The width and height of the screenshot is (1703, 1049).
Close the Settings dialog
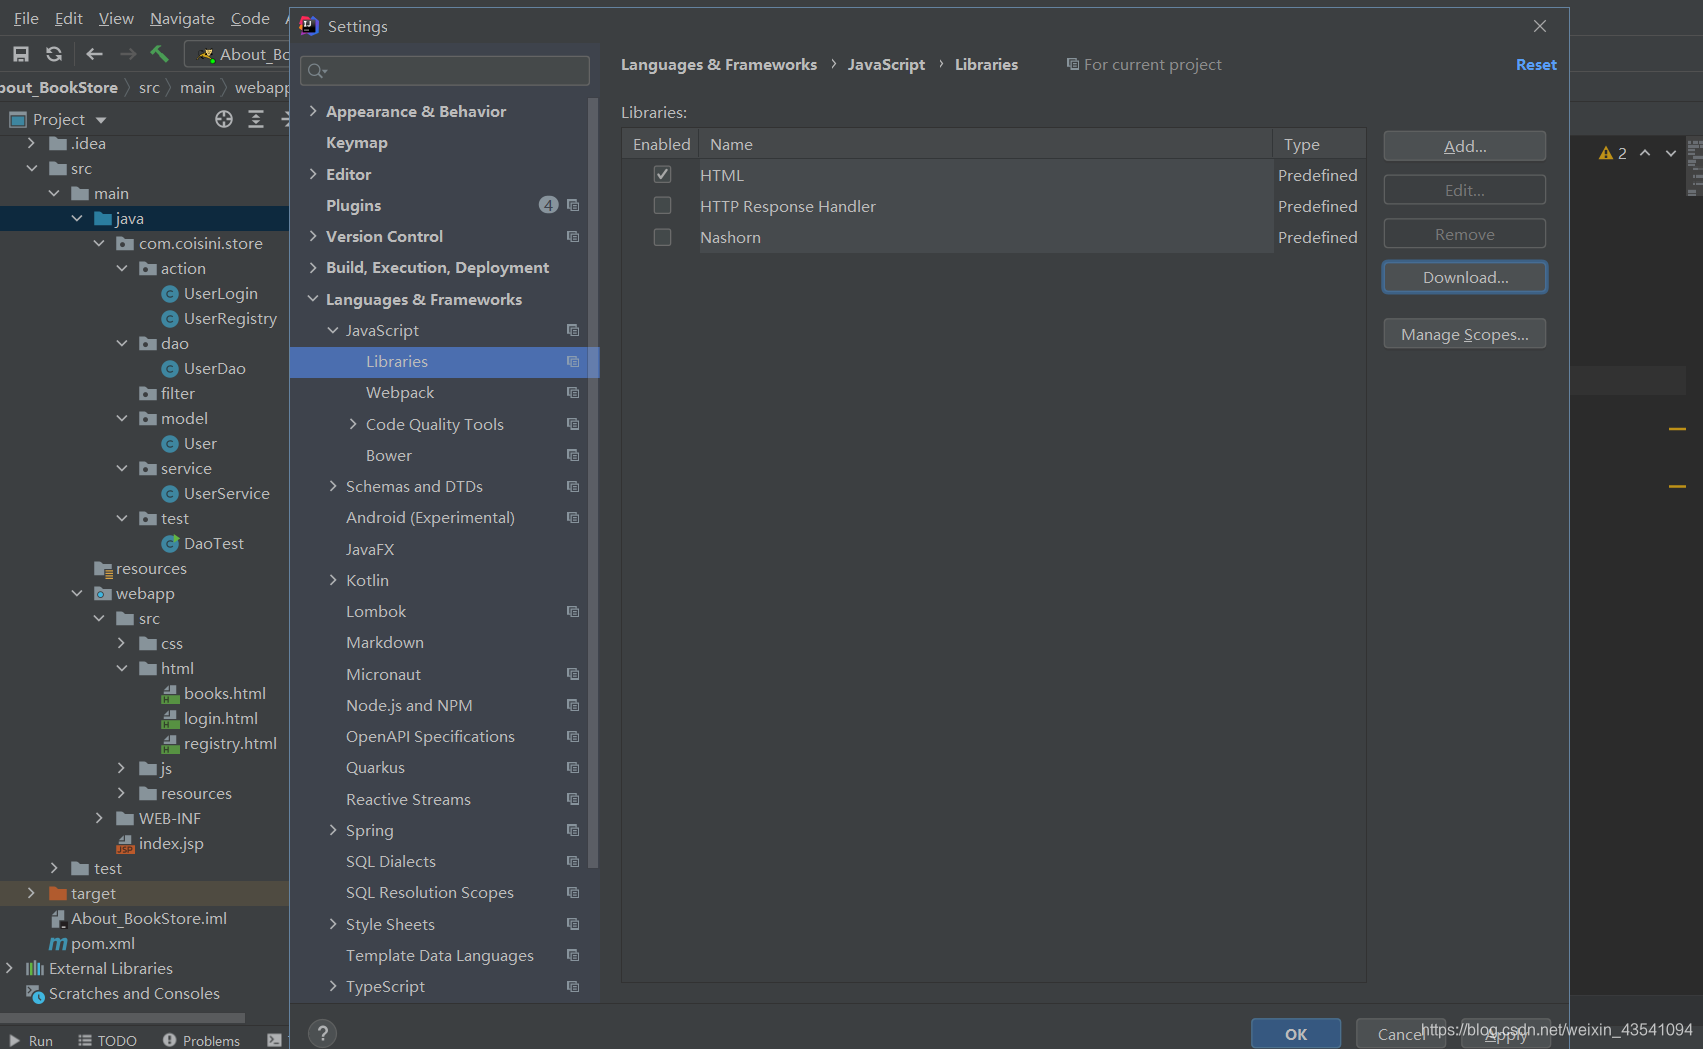click(x=1540, y=26)
